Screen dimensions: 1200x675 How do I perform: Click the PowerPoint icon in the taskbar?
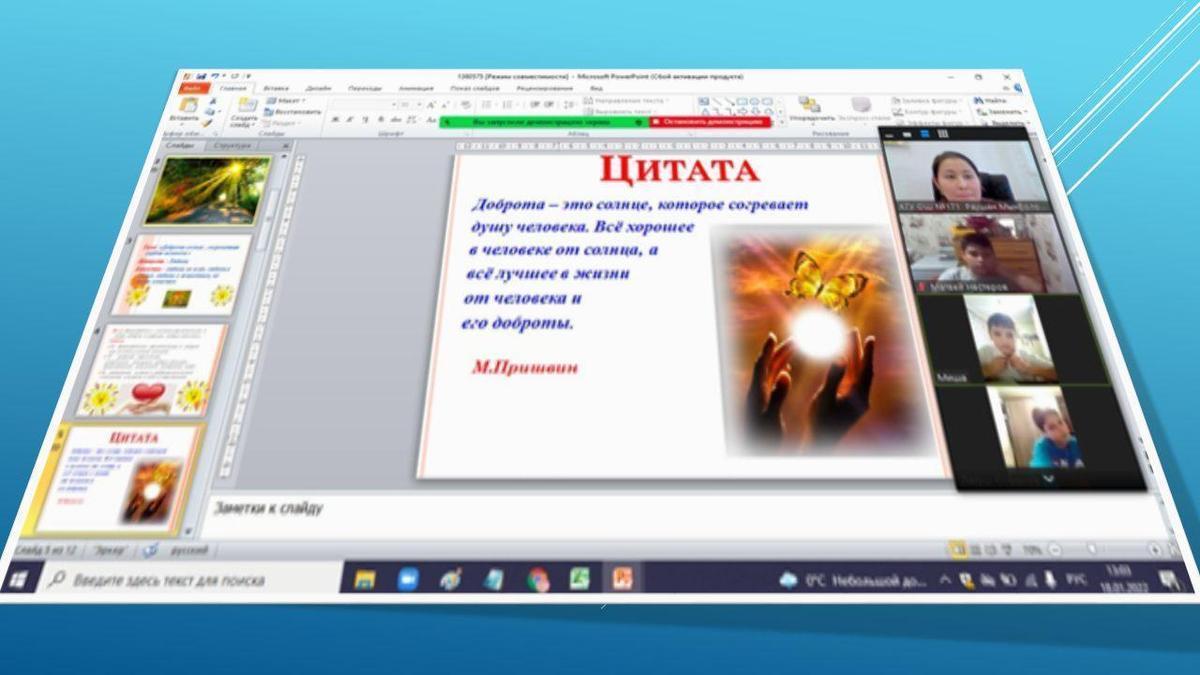[622, 578]
